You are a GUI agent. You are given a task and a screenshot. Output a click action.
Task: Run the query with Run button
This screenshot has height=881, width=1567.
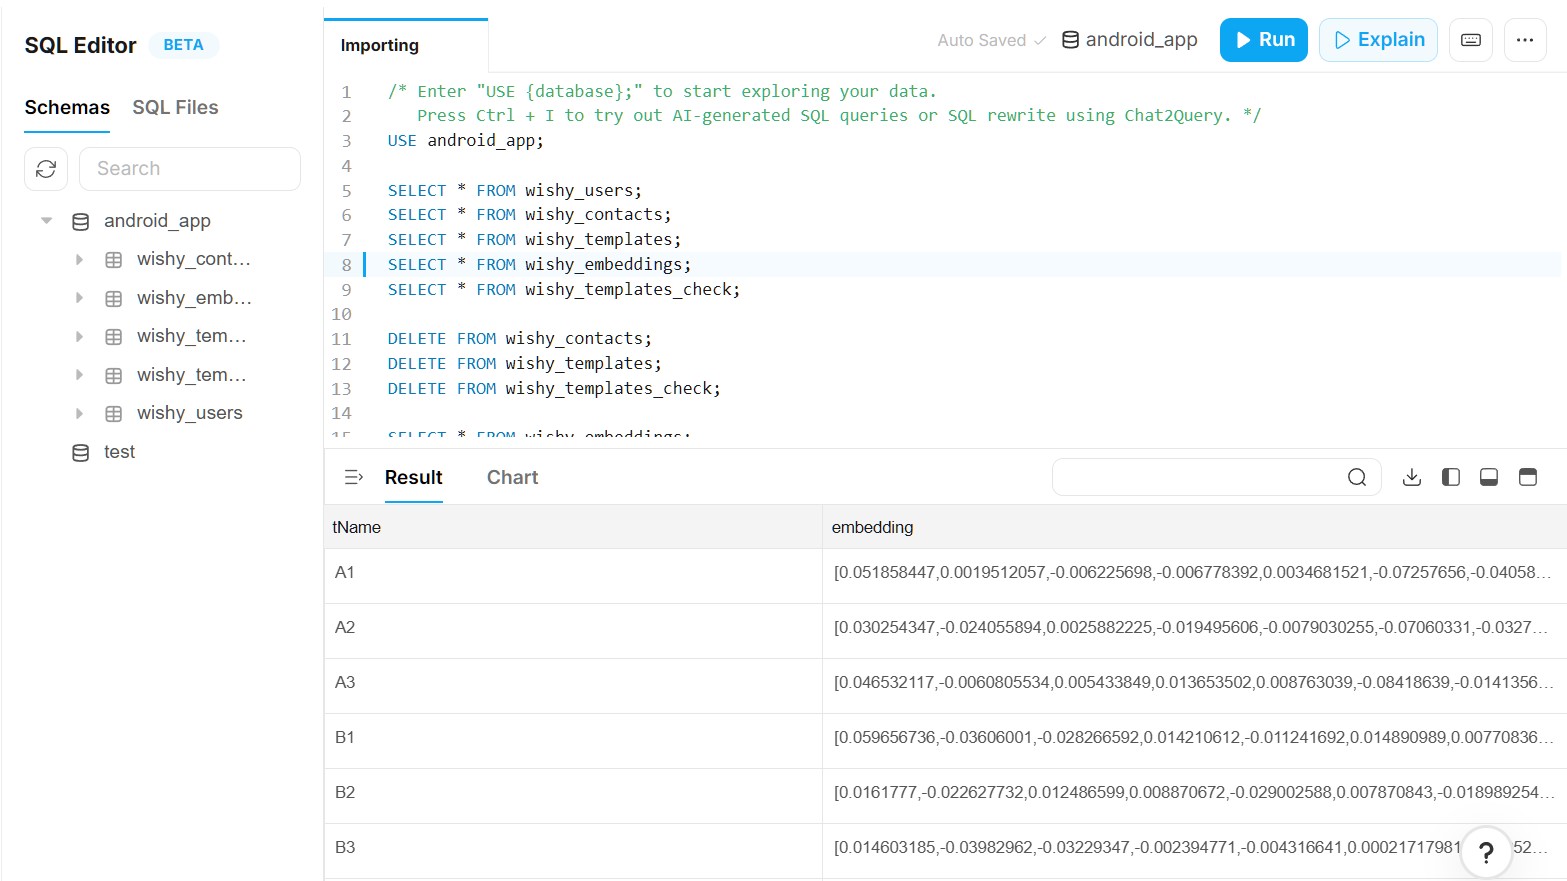coord(1264,40)
